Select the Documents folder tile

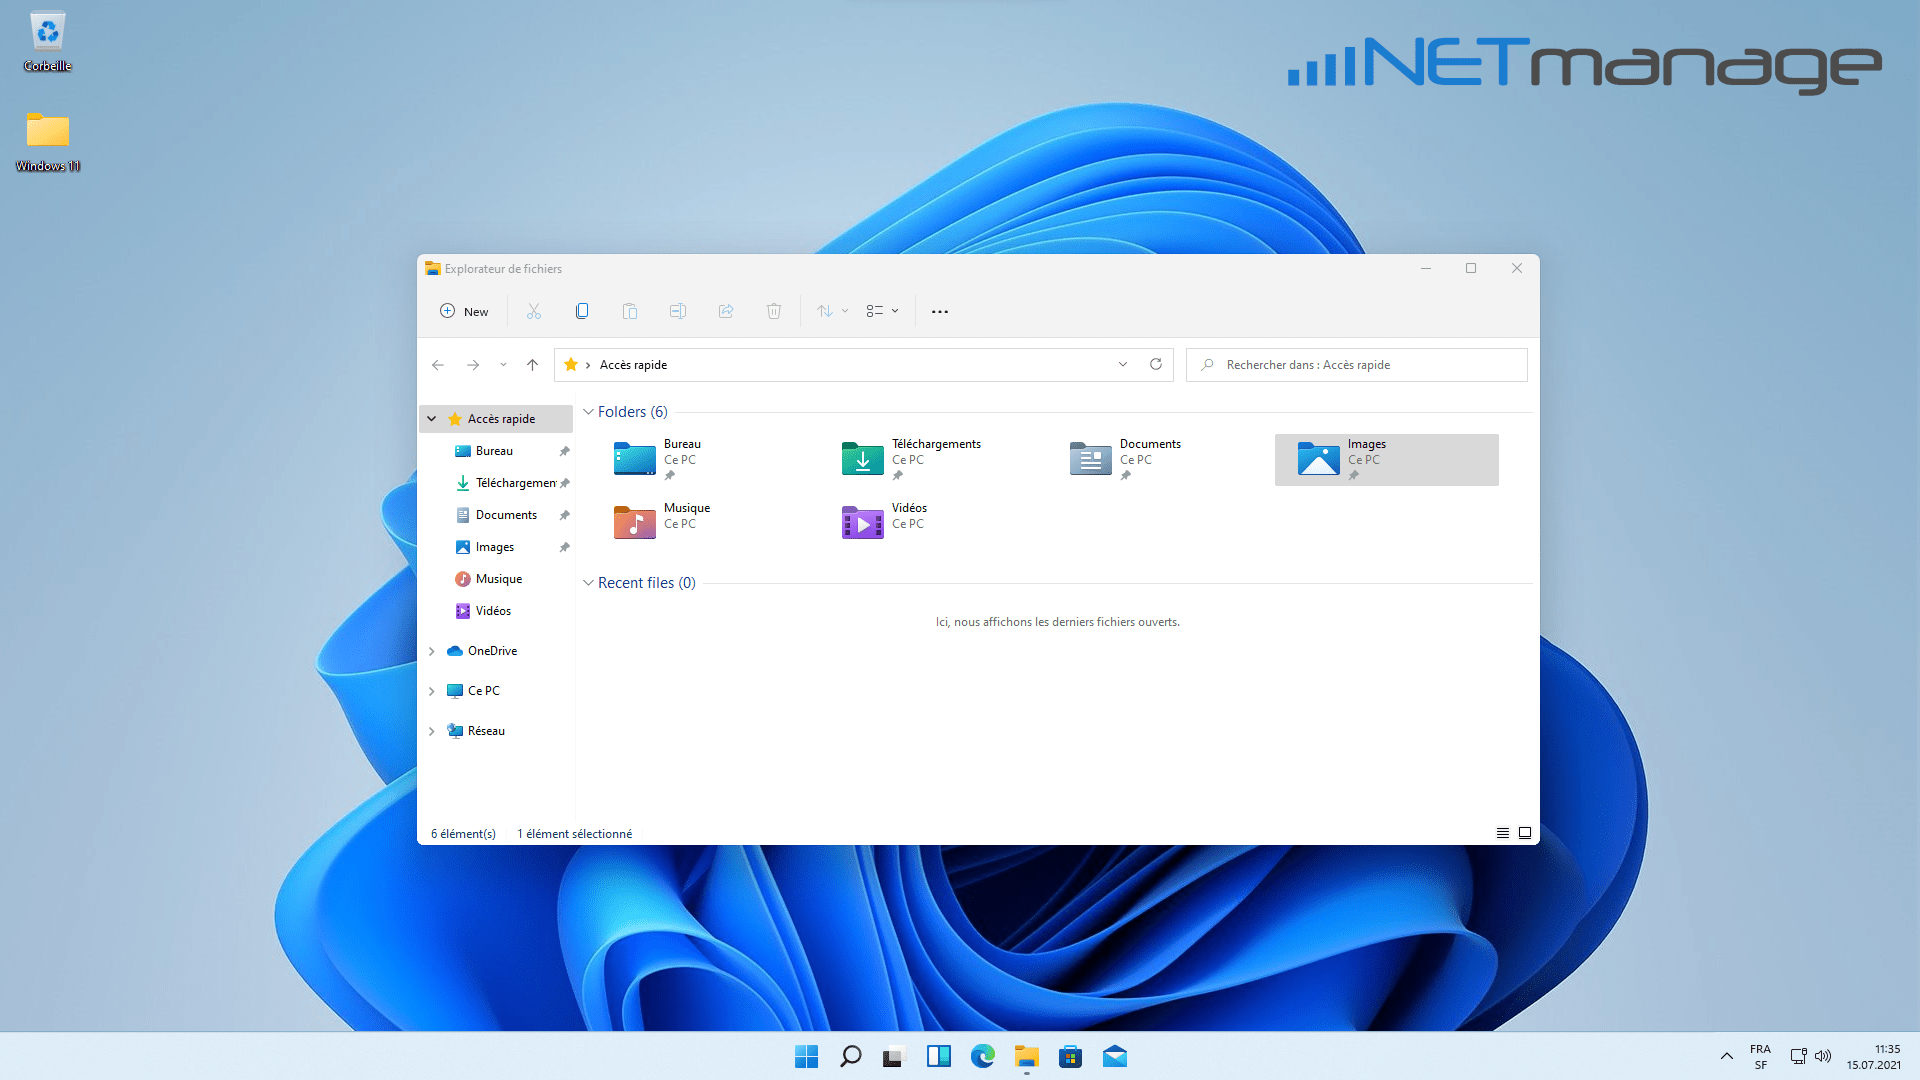pyautogui.click(x=1158, y=460)
